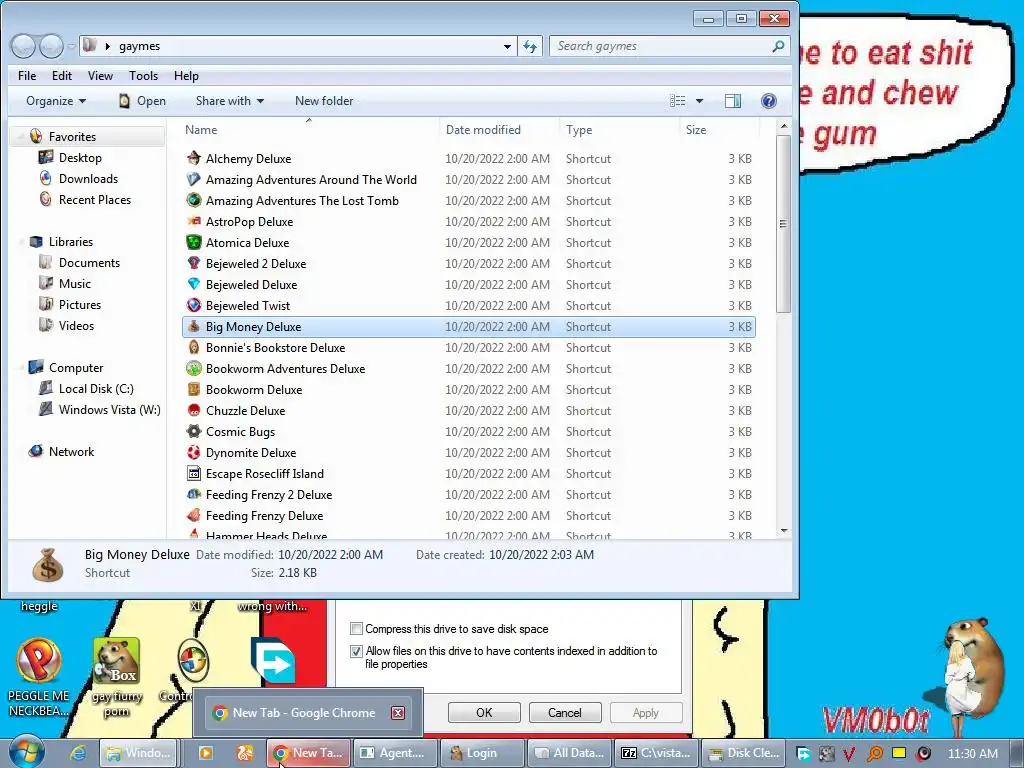Open the File menu
The height and width of the screenshot is (768, 1024).
(x=27, y=76)
